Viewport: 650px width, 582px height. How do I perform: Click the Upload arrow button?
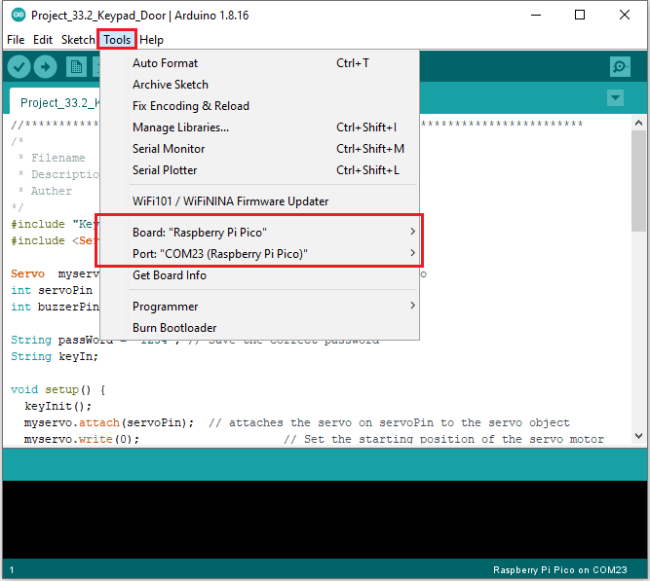pos(45,67)
